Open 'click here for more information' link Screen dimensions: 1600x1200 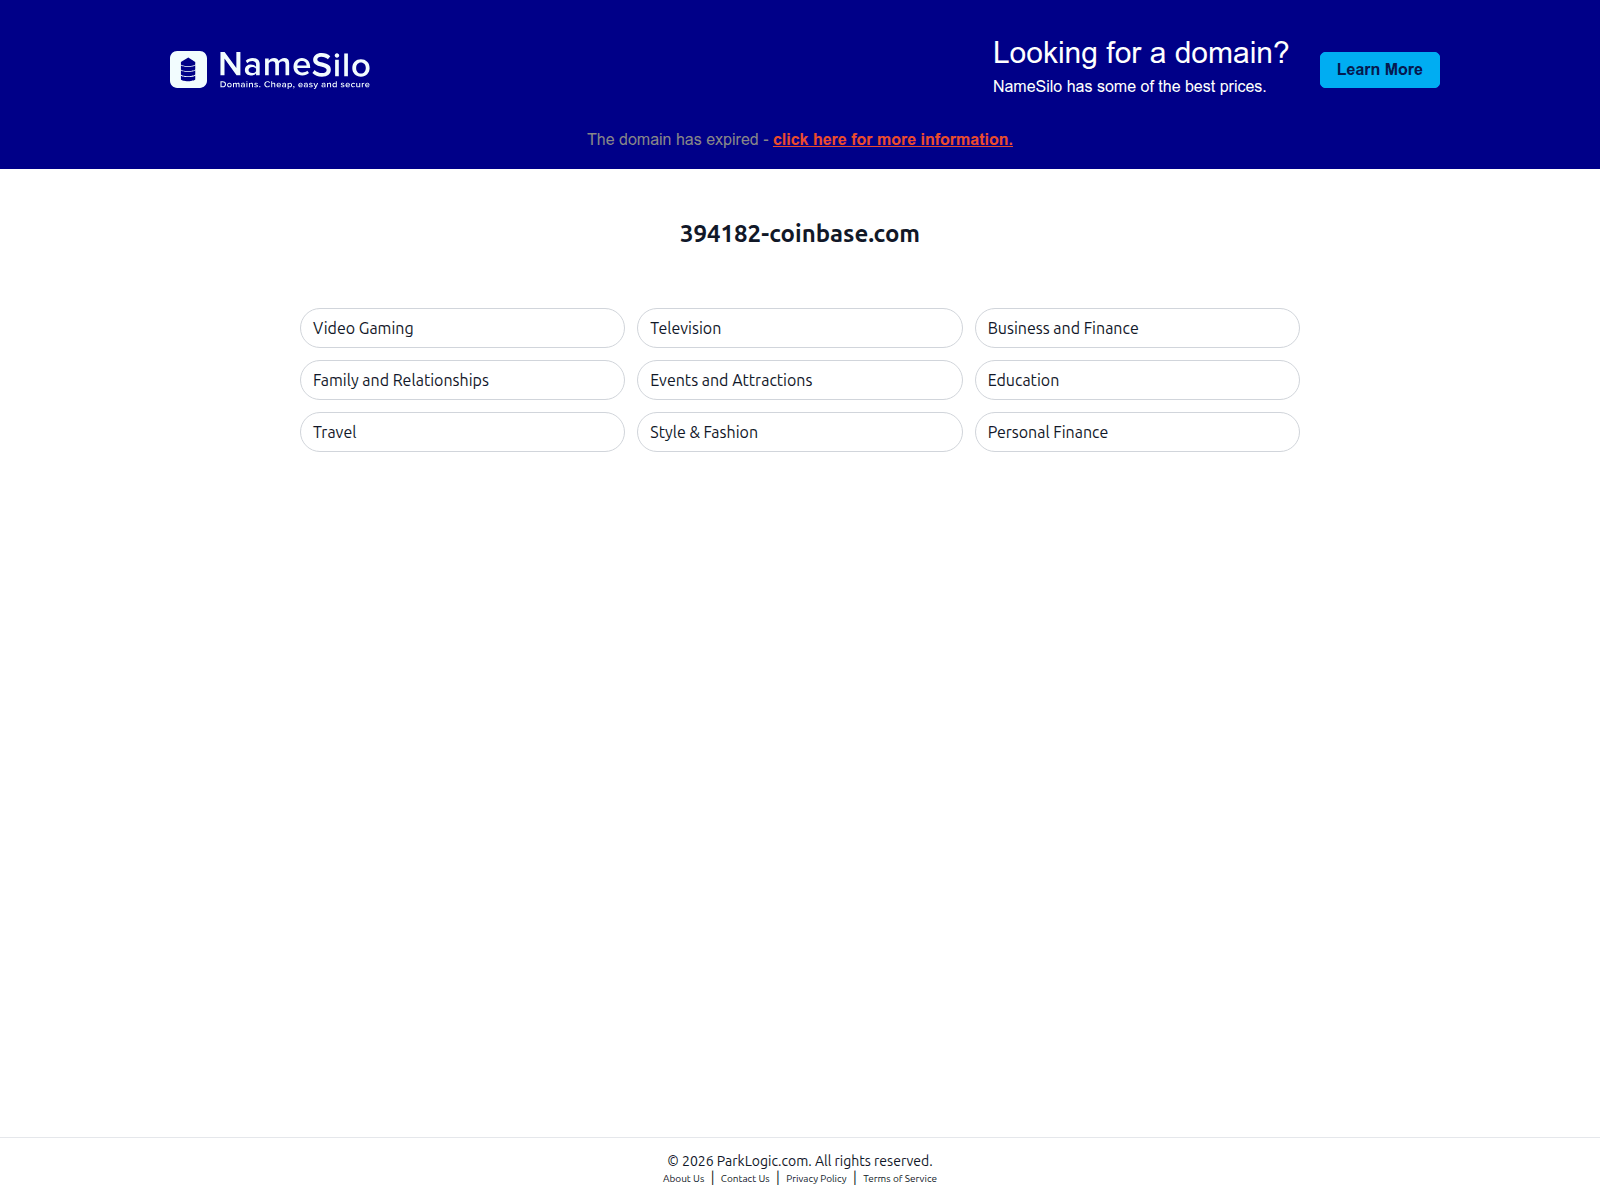pos(893,140)
